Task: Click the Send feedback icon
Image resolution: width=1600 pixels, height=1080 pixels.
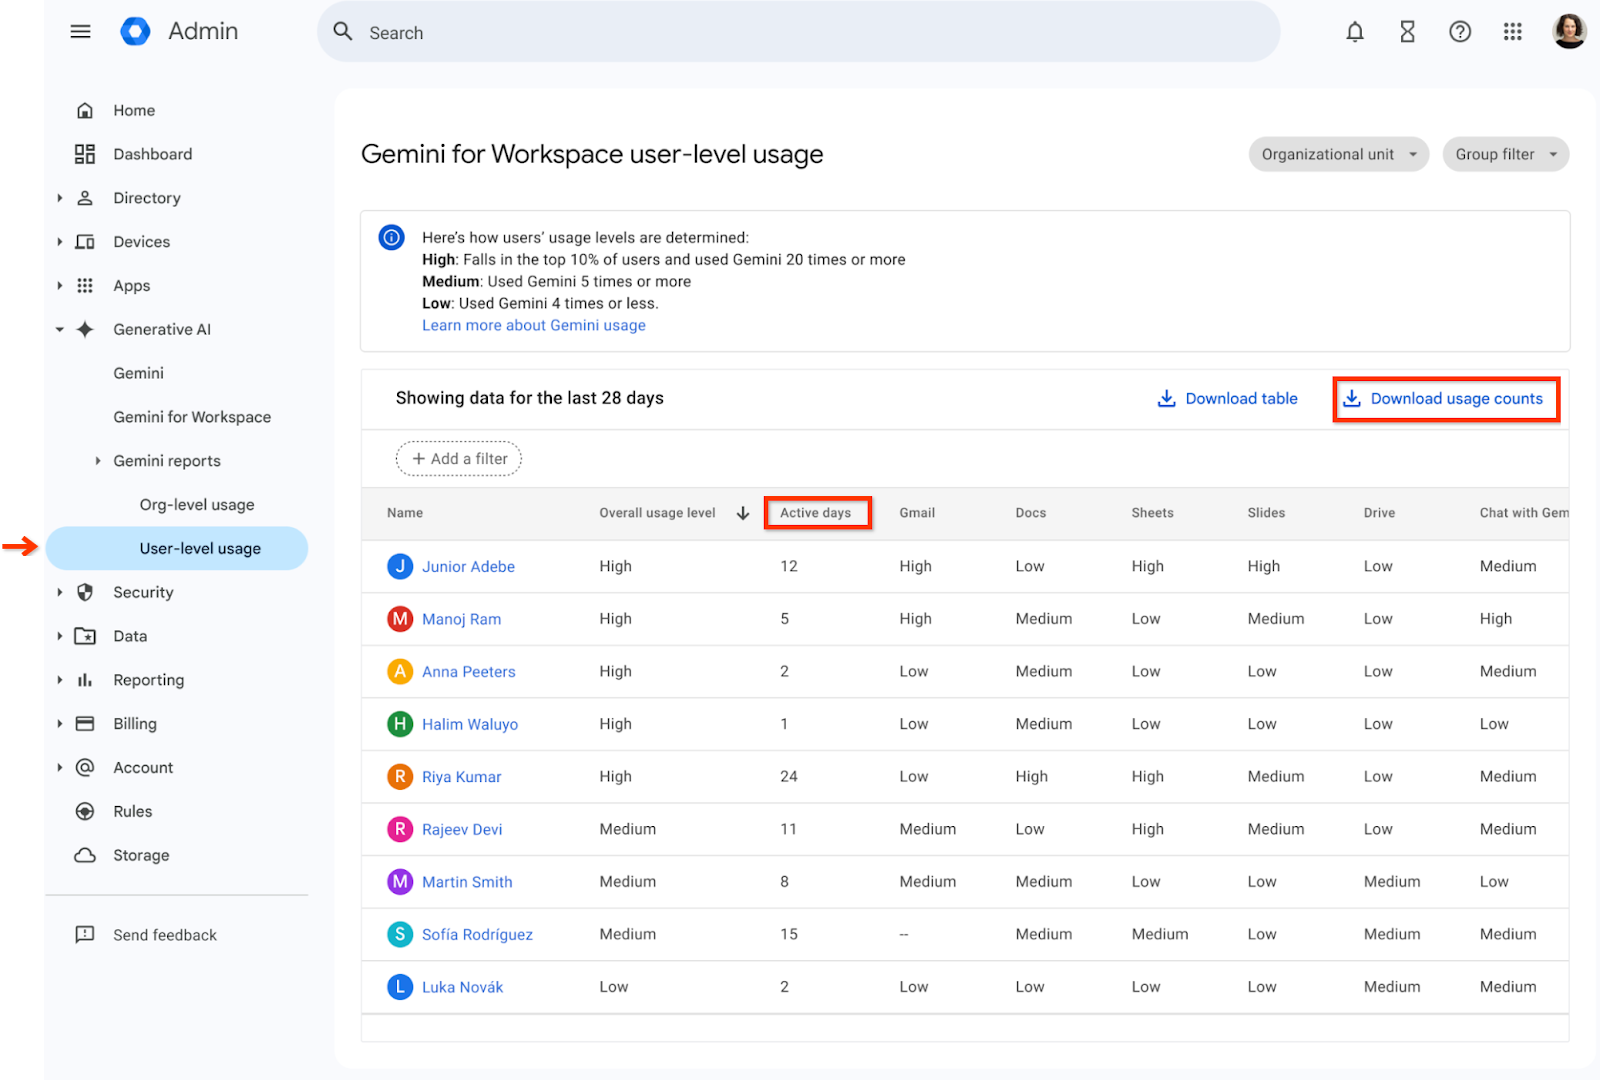Action: (x=85, y=934)
